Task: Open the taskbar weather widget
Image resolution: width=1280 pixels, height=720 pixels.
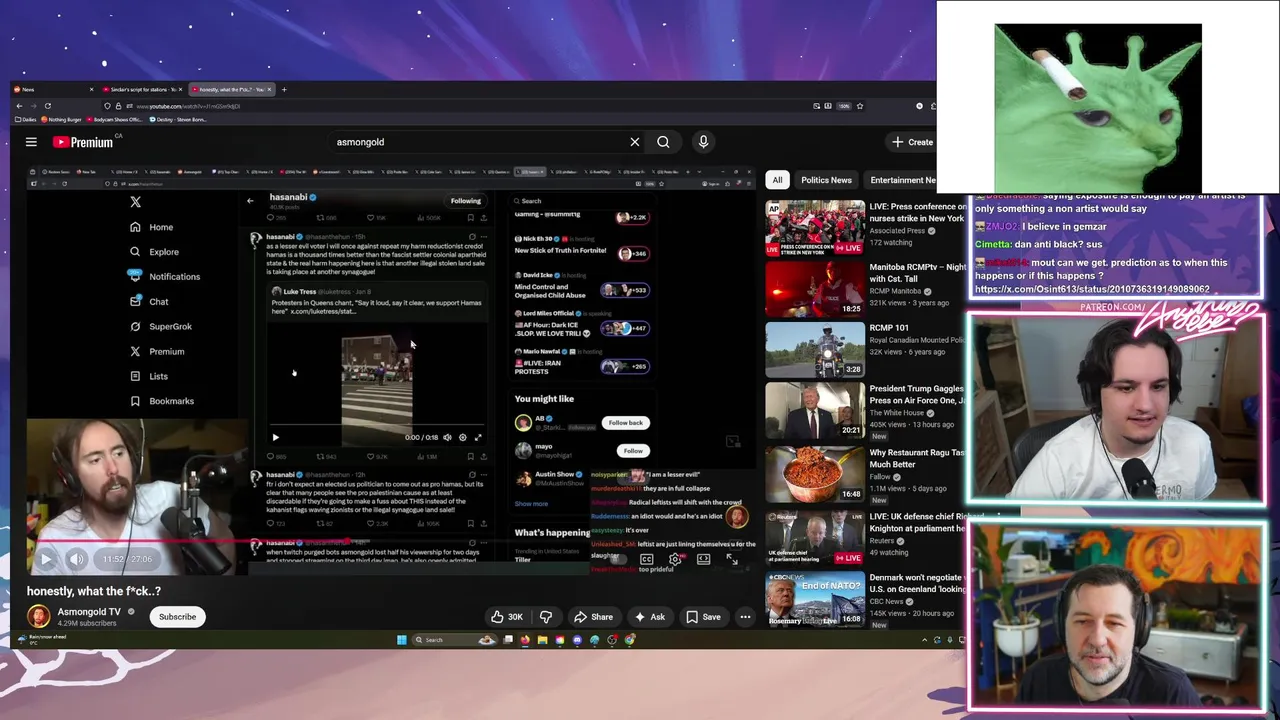Action: pos(42,639)
